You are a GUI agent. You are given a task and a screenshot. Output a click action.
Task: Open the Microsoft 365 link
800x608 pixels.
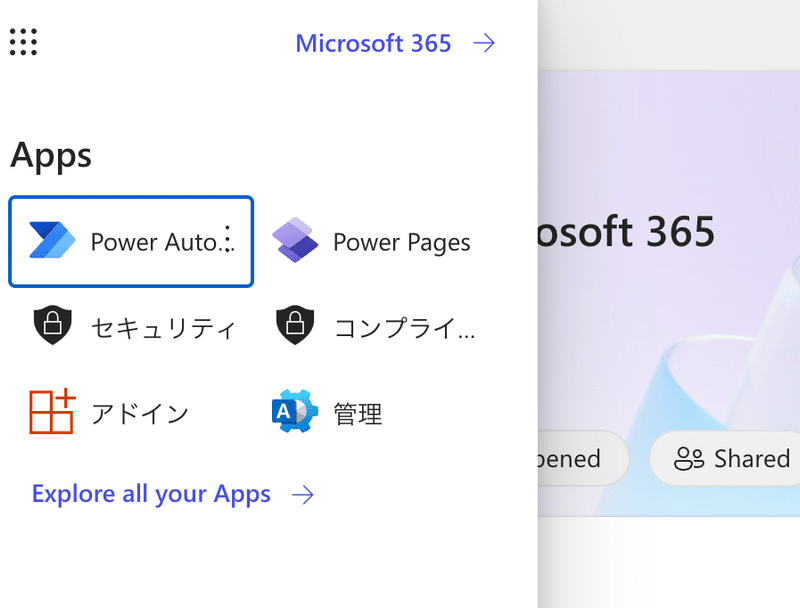pyautogui.click(x=373, y=43)
